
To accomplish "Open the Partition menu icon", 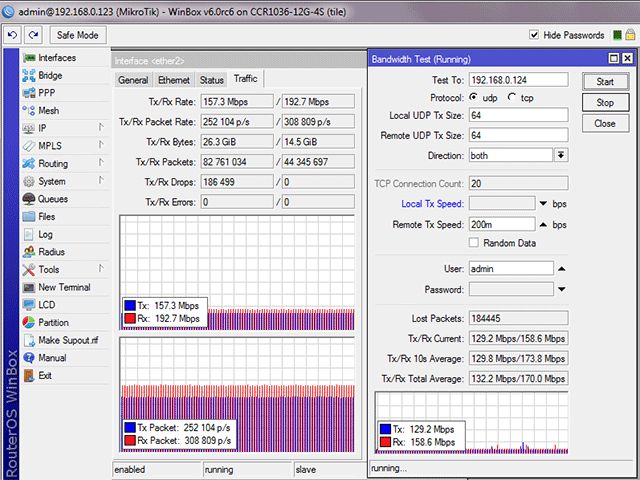I will pyautogui.click(x=28, y=323).
